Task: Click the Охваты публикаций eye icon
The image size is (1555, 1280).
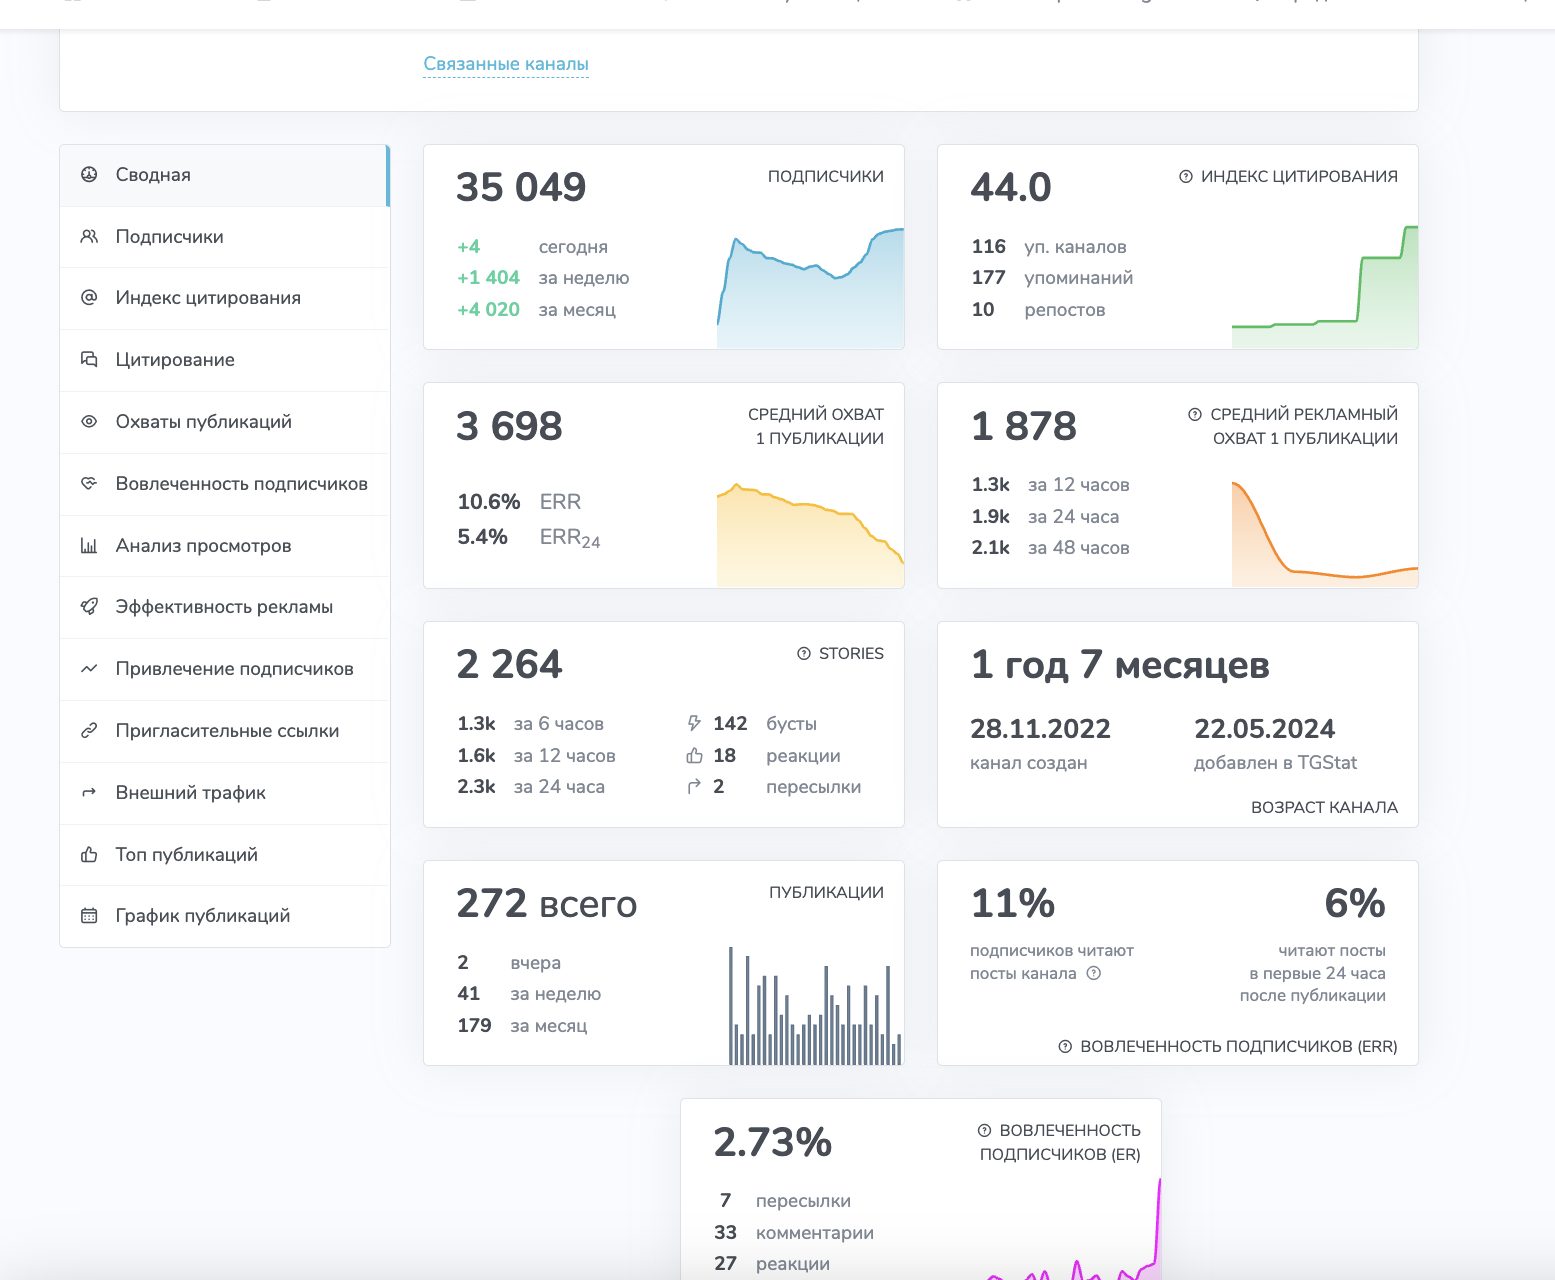Action: point(89,421)
